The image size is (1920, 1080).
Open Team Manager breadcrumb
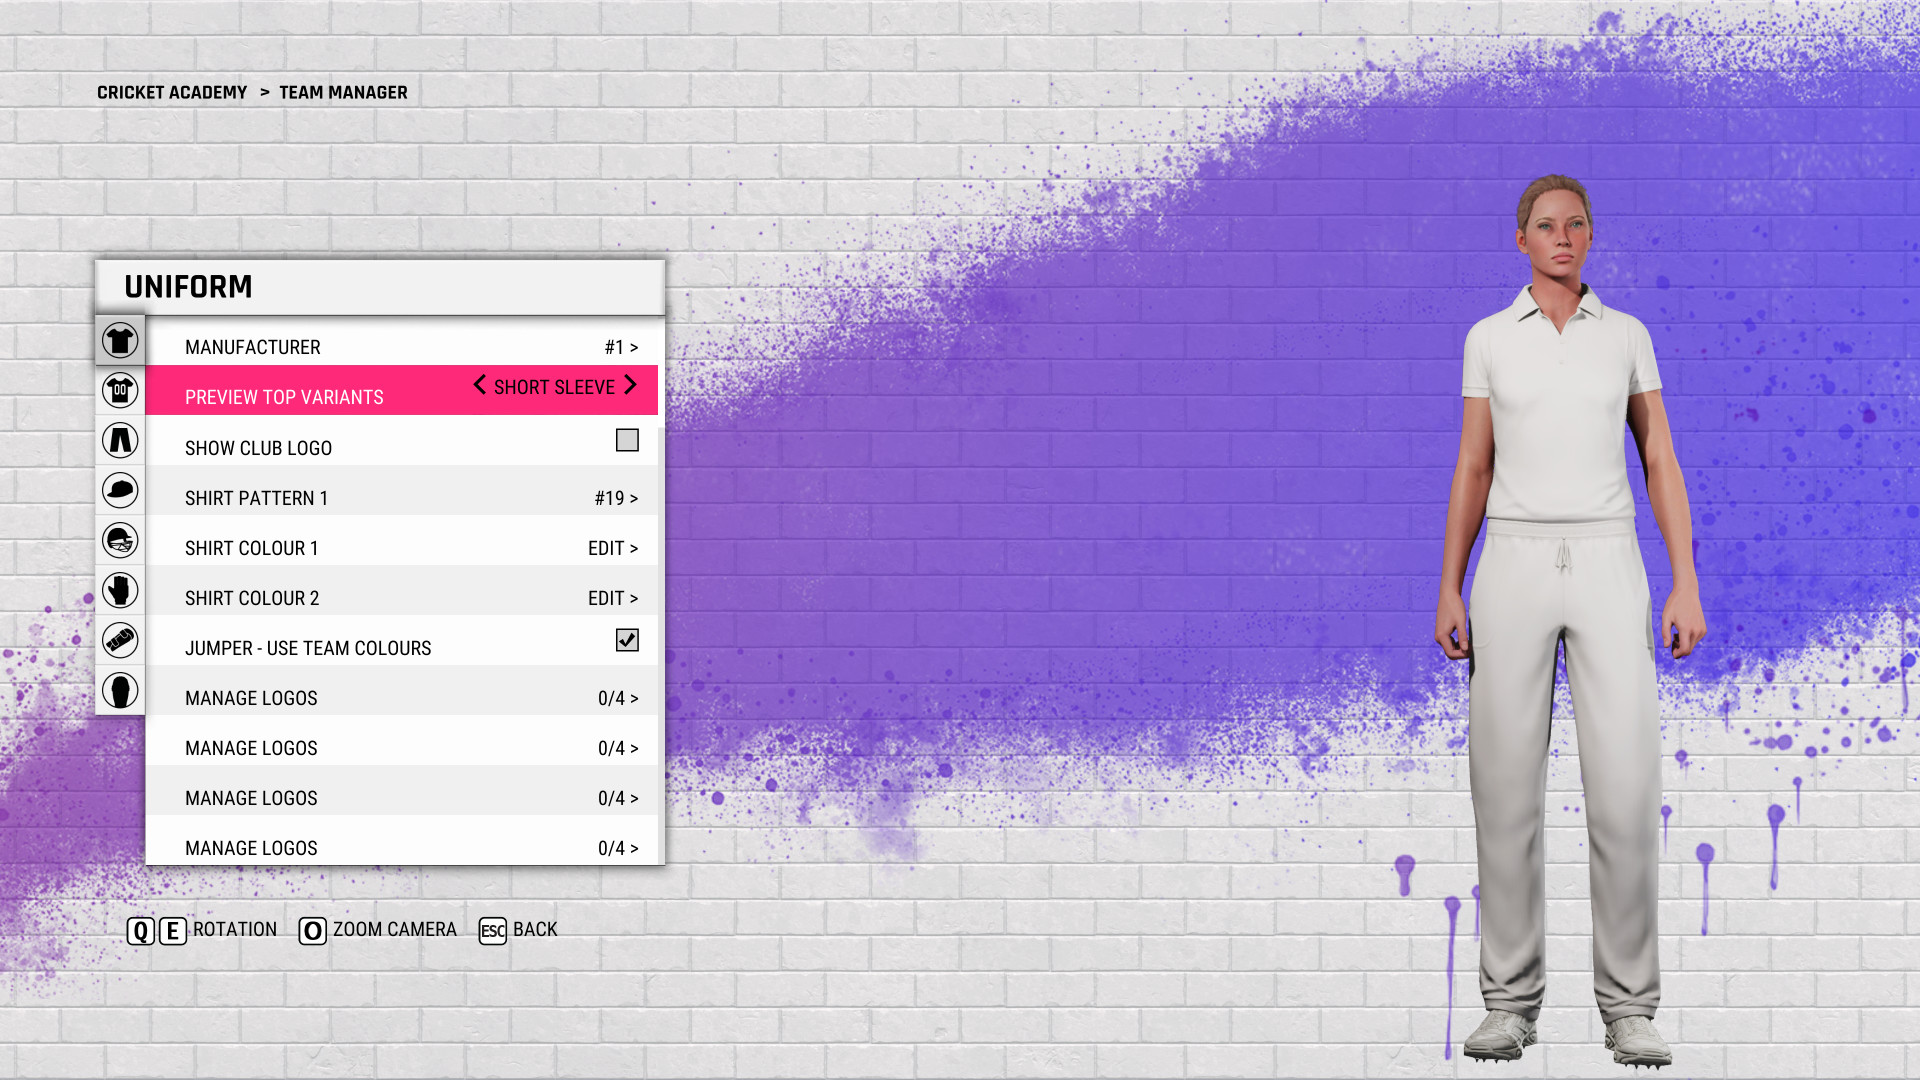[342, 92]
